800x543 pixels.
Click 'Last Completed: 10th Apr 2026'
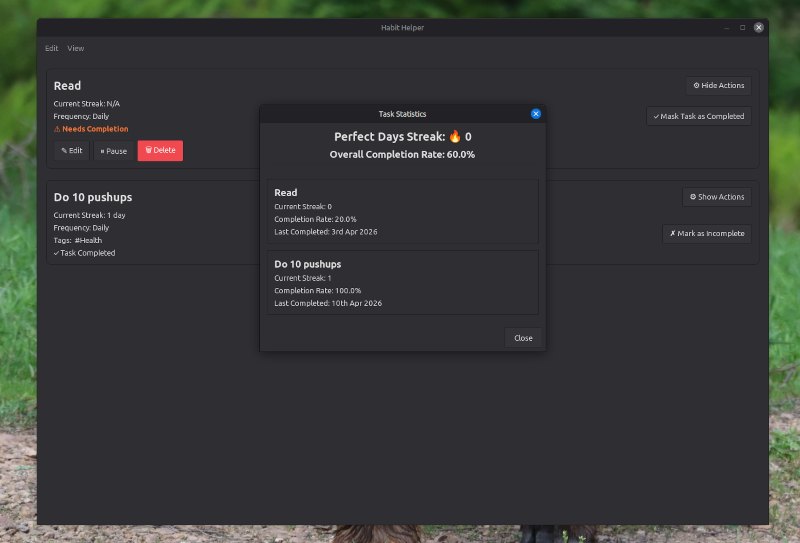click(328, 303)
